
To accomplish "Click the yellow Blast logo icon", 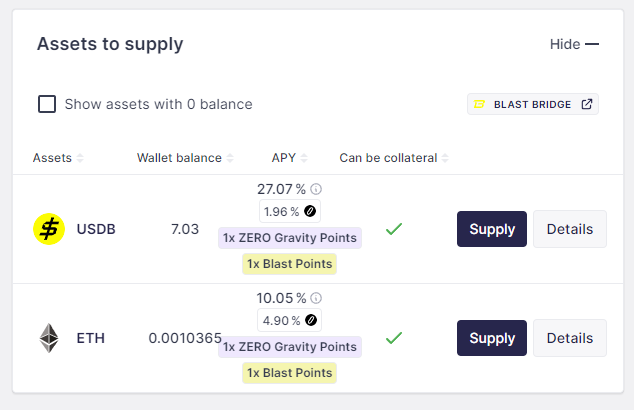I will 479,104.
